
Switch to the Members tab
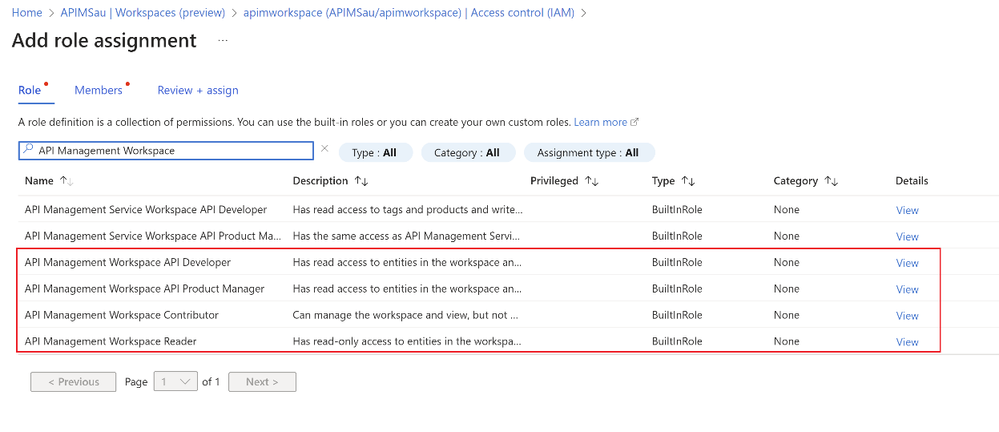click(x=98, y=90)
